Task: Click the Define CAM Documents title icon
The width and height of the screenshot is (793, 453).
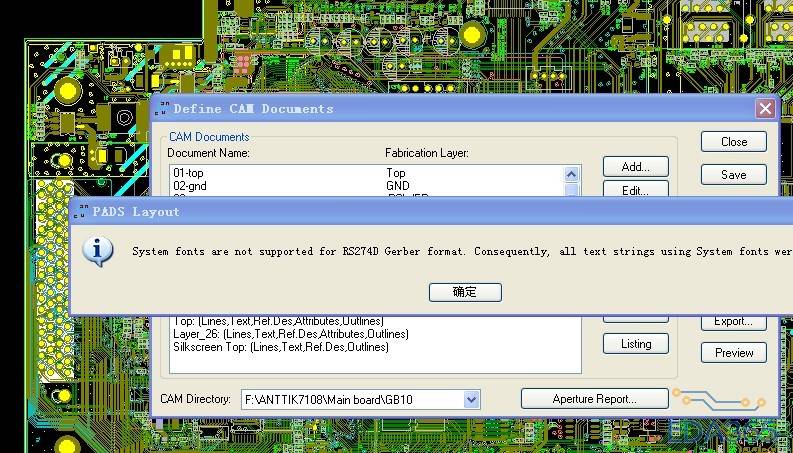Action: click(162, 108)
